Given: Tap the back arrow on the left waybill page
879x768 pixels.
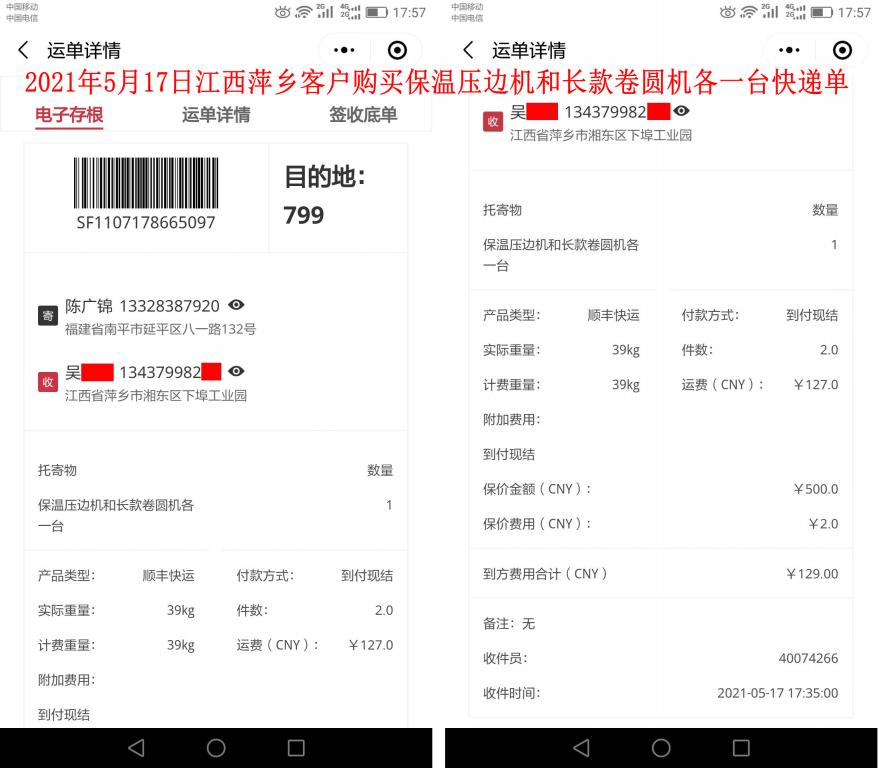Looking at the screenshot, I should 22,49.
